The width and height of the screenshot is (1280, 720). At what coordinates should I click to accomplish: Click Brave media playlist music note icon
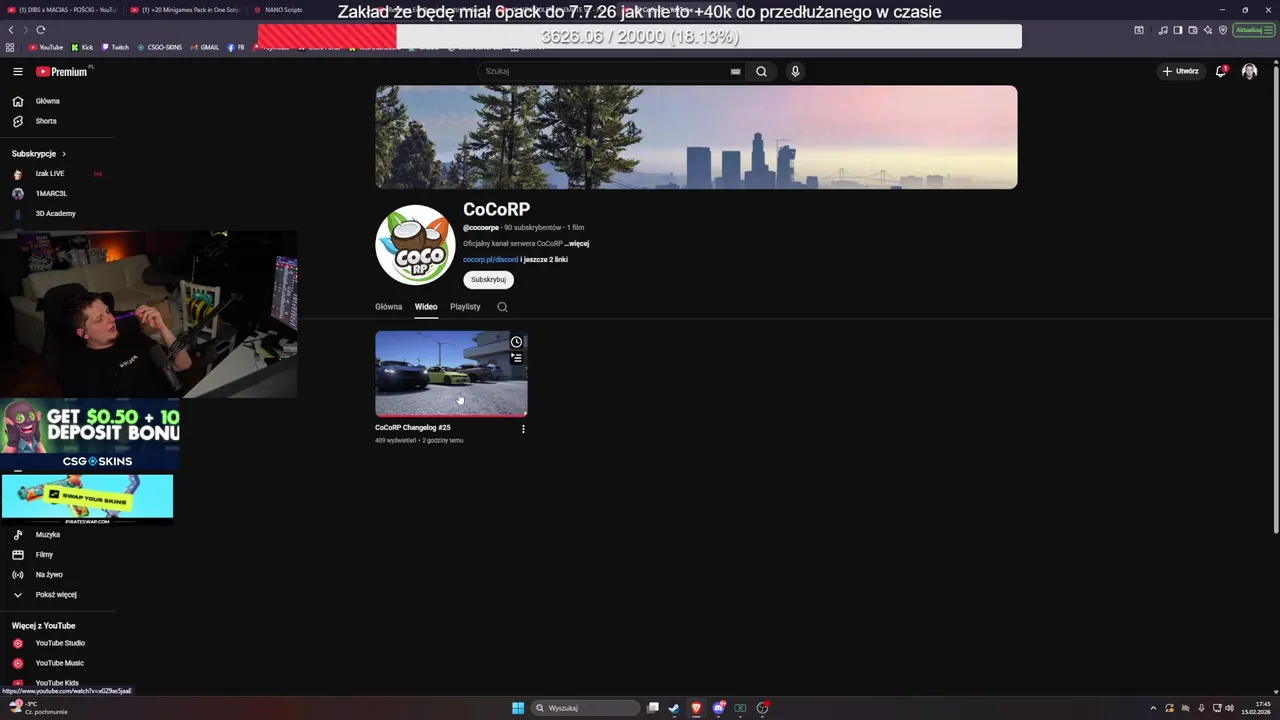pos(1163,30)
